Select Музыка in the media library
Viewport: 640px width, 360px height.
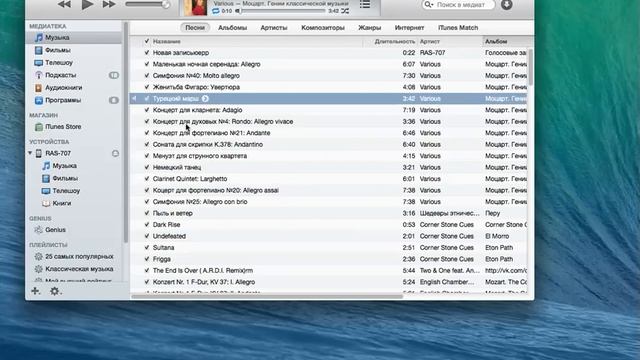pyautogui.click(x=73, y=38)
